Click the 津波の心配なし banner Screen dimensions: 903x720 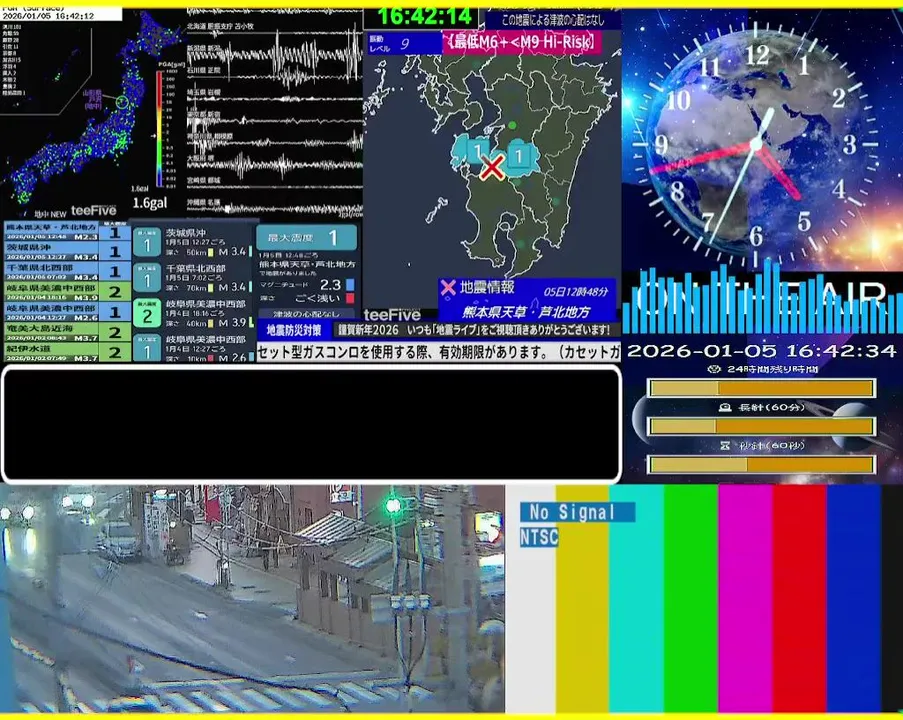click(x=306, y=314)
